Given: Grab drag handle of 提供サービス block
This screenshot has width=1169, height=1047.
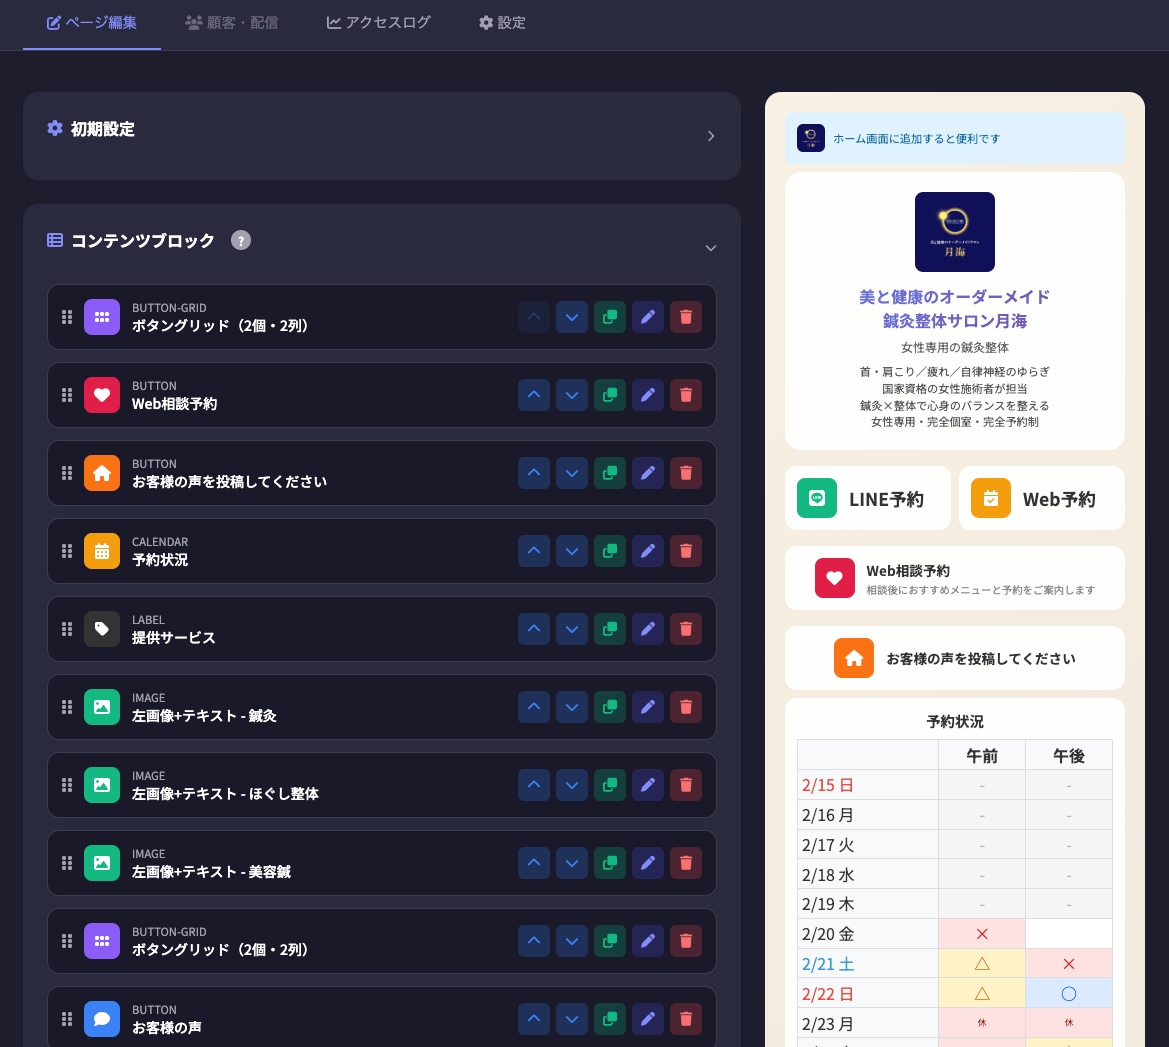Looking at the screenshot, I should coord(66,629).
